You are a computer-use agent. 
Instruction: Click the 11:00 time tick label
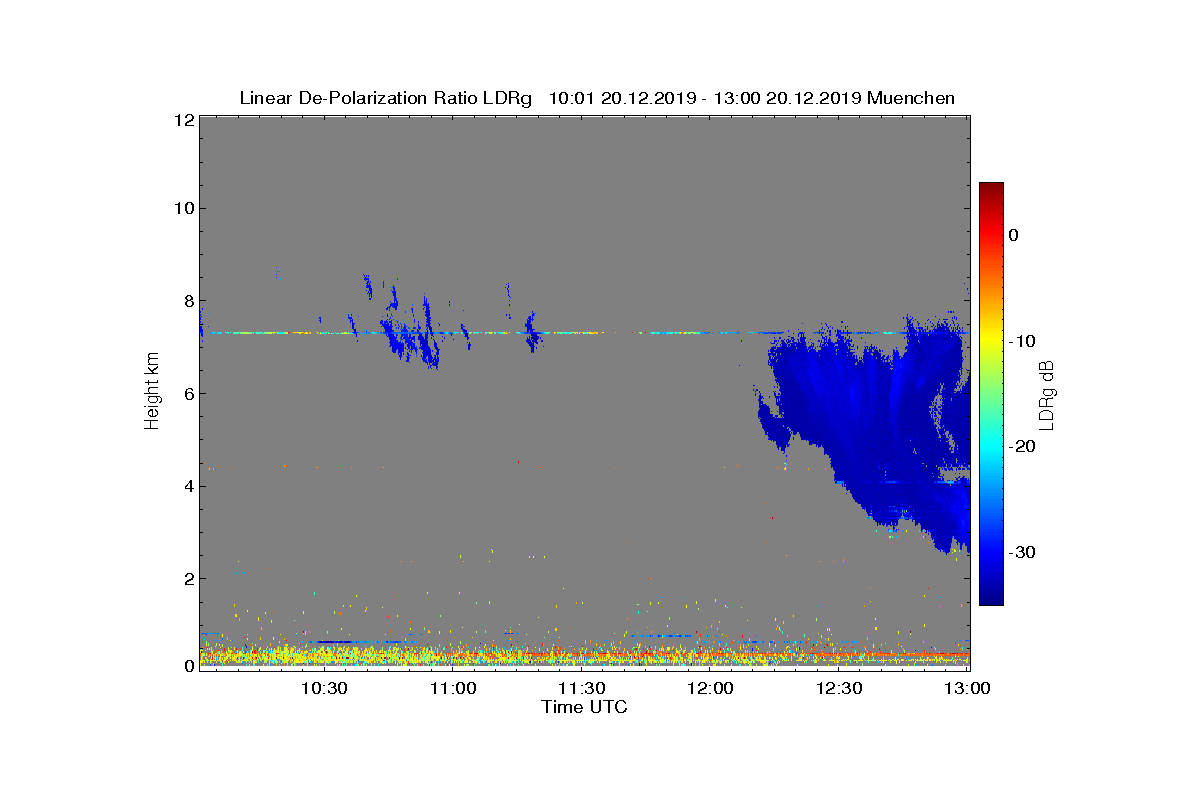[453, 688]
